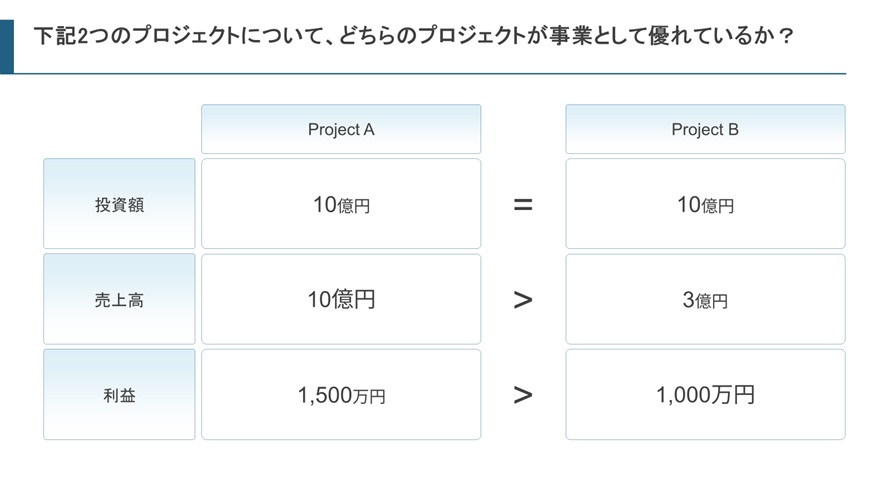Viewport: 890px width, 500px height.
Task: Select the Project B column header
Action: point(705,129)
